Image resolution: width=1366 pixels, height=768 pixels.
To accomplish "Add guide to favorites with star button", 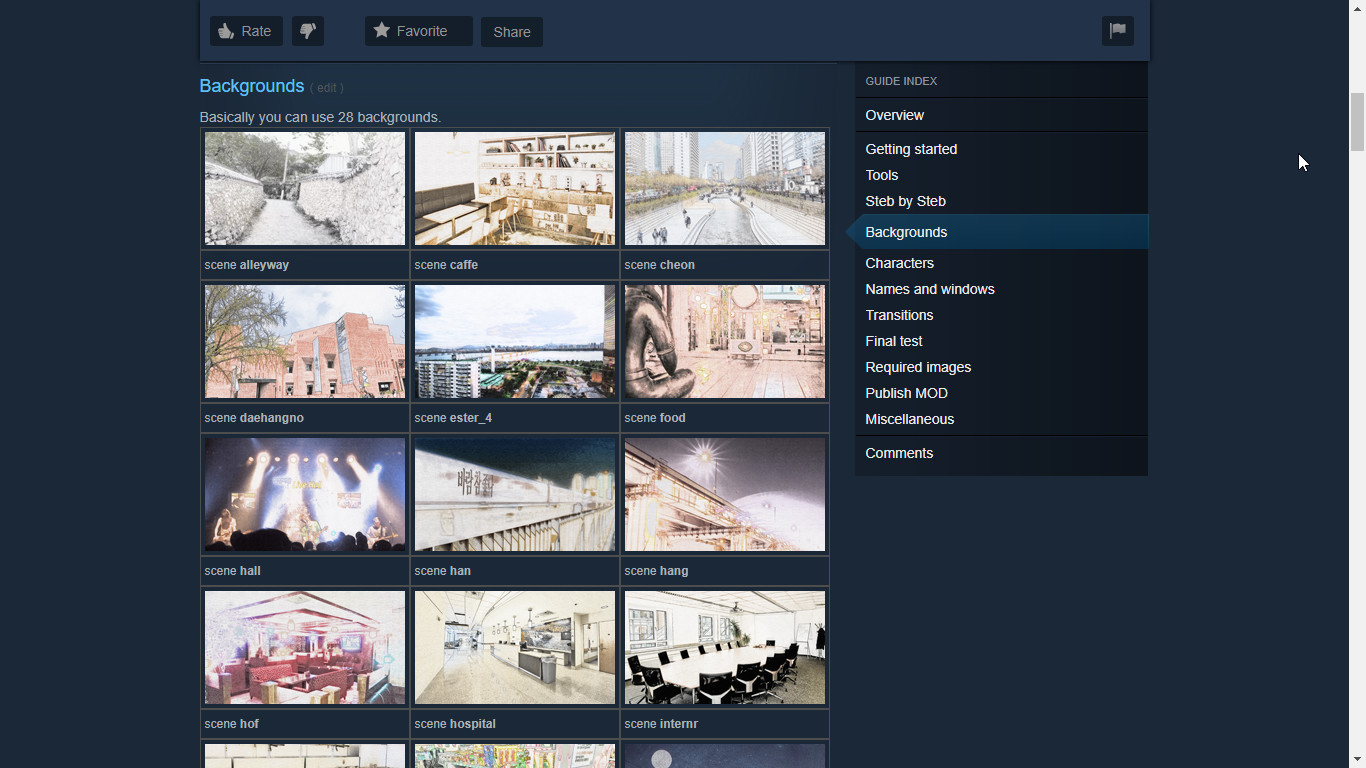I will (418, 31).
